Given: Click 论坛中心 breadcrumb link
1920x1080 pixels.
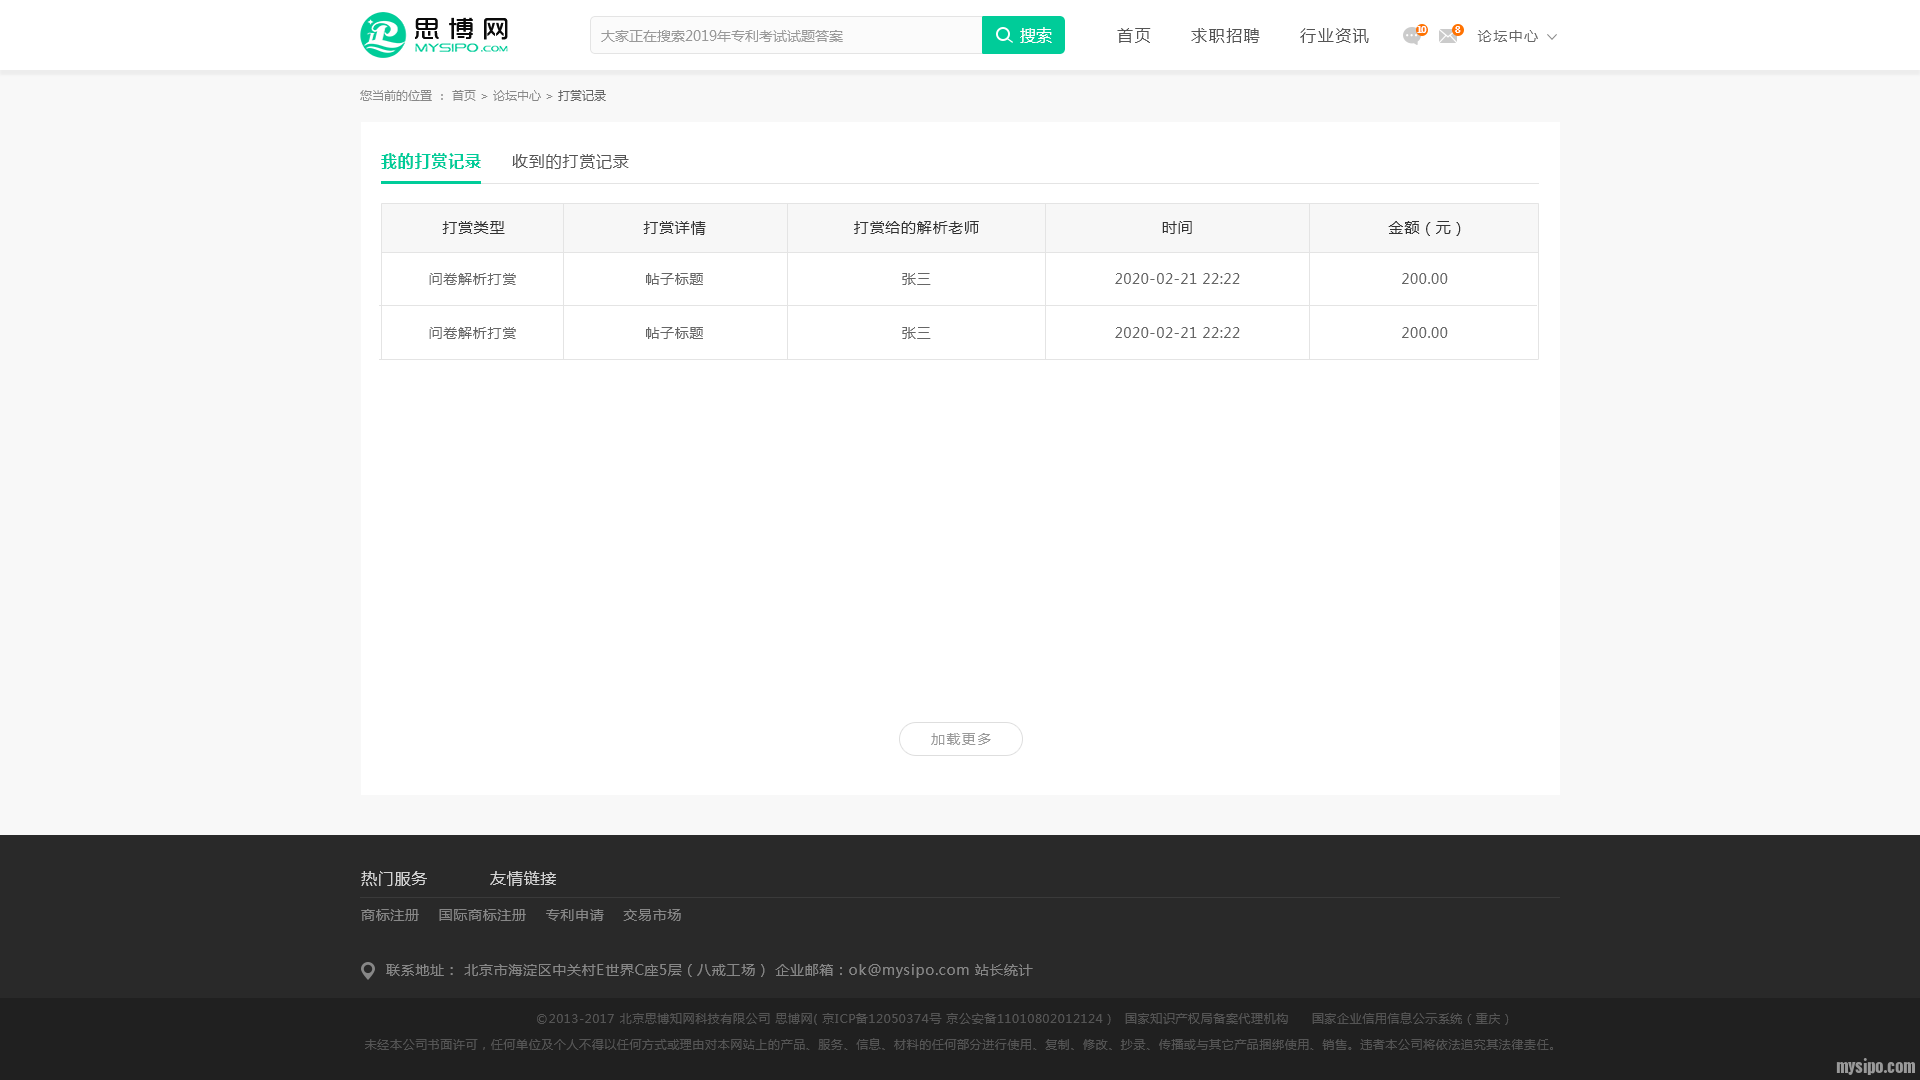Looking at the screenshot, I should (516, 96).
